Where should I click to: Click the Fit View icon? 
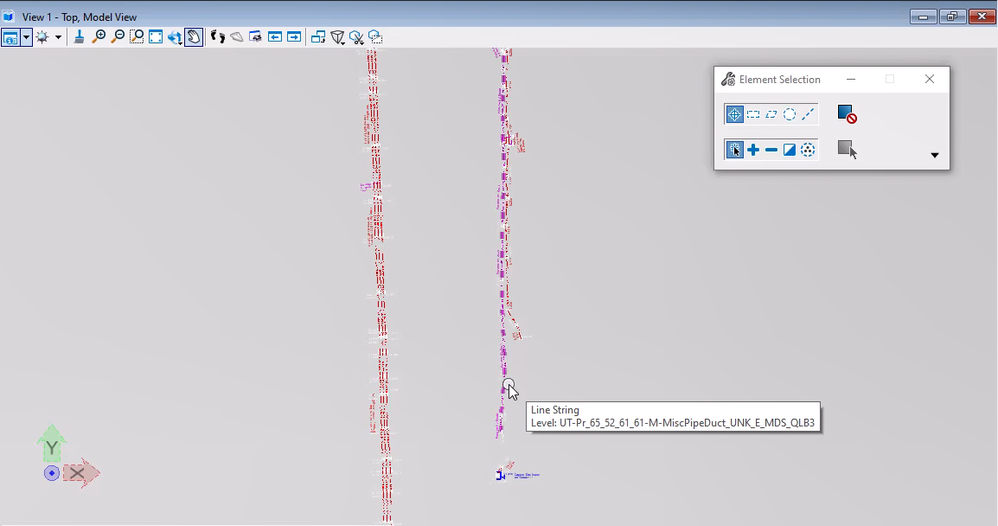156,38
